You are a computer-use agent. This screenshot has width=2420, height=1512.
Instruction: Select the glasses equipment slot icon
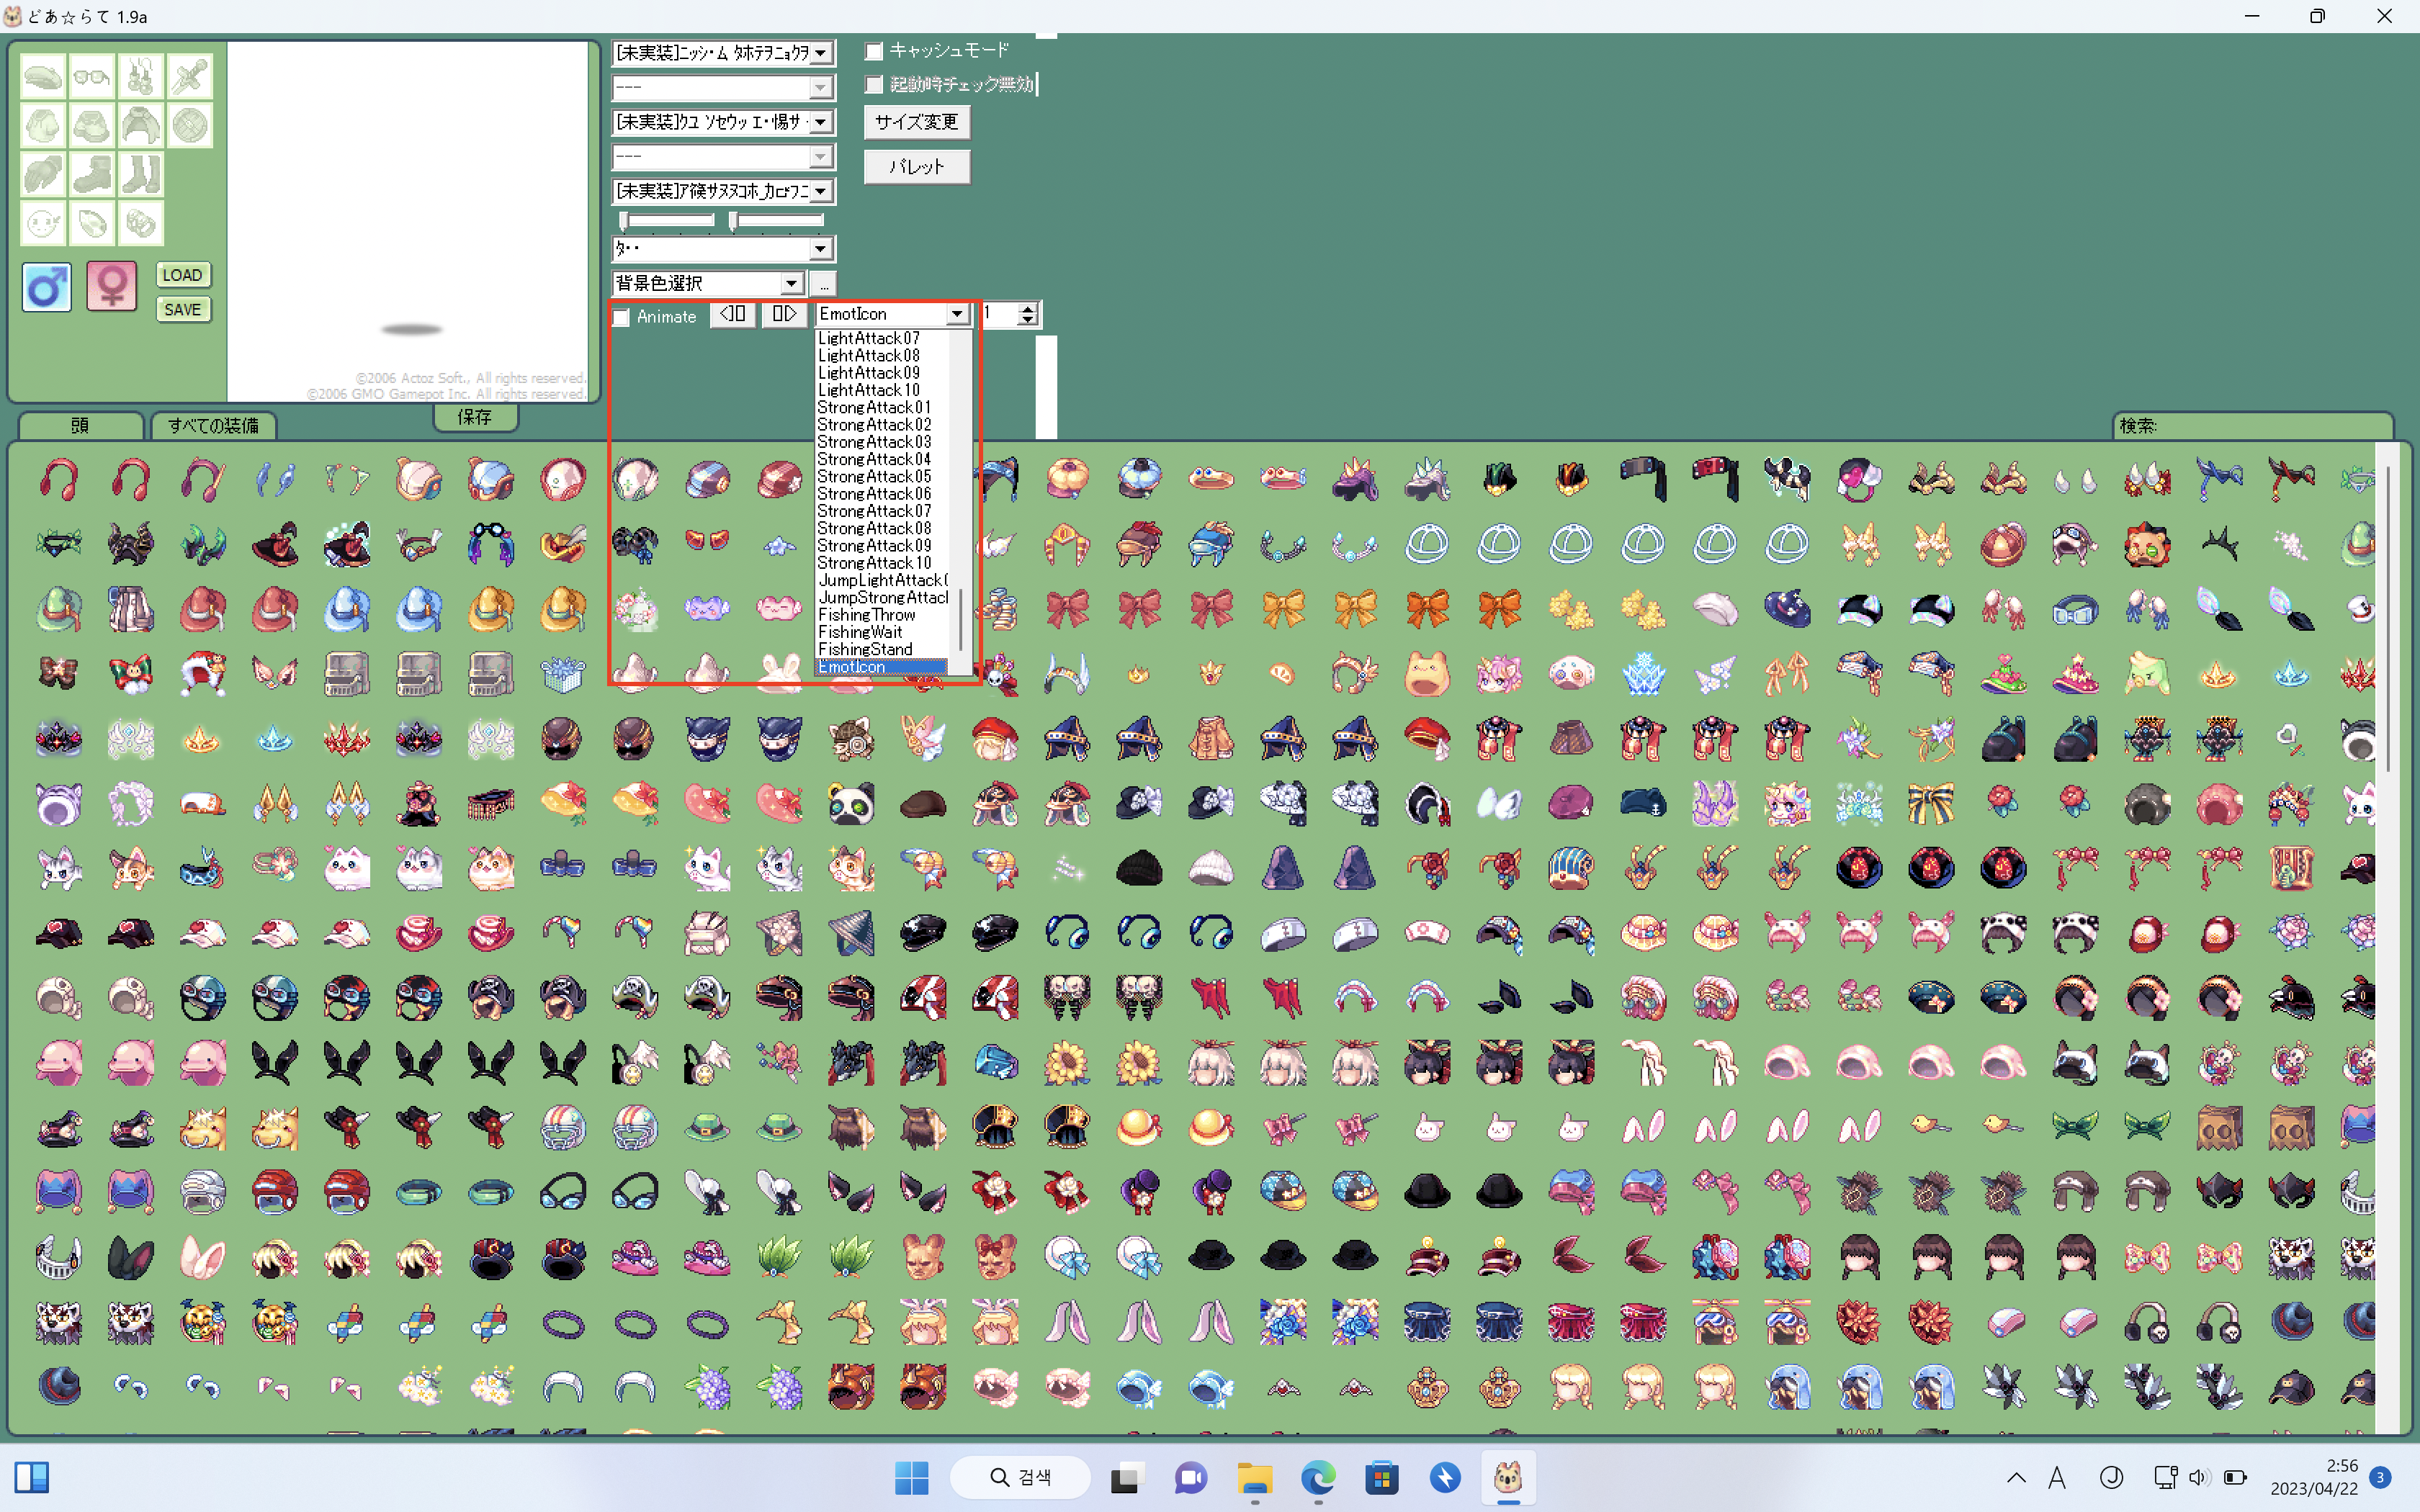point(92,77)
